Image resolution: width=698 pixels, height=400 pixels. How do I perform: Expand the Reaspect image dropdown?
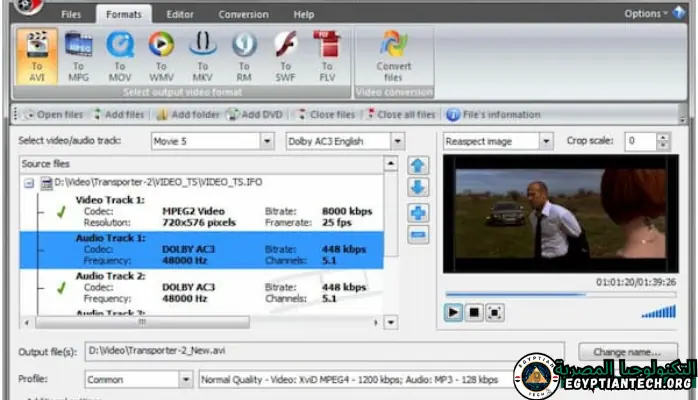tap(545, 142)
